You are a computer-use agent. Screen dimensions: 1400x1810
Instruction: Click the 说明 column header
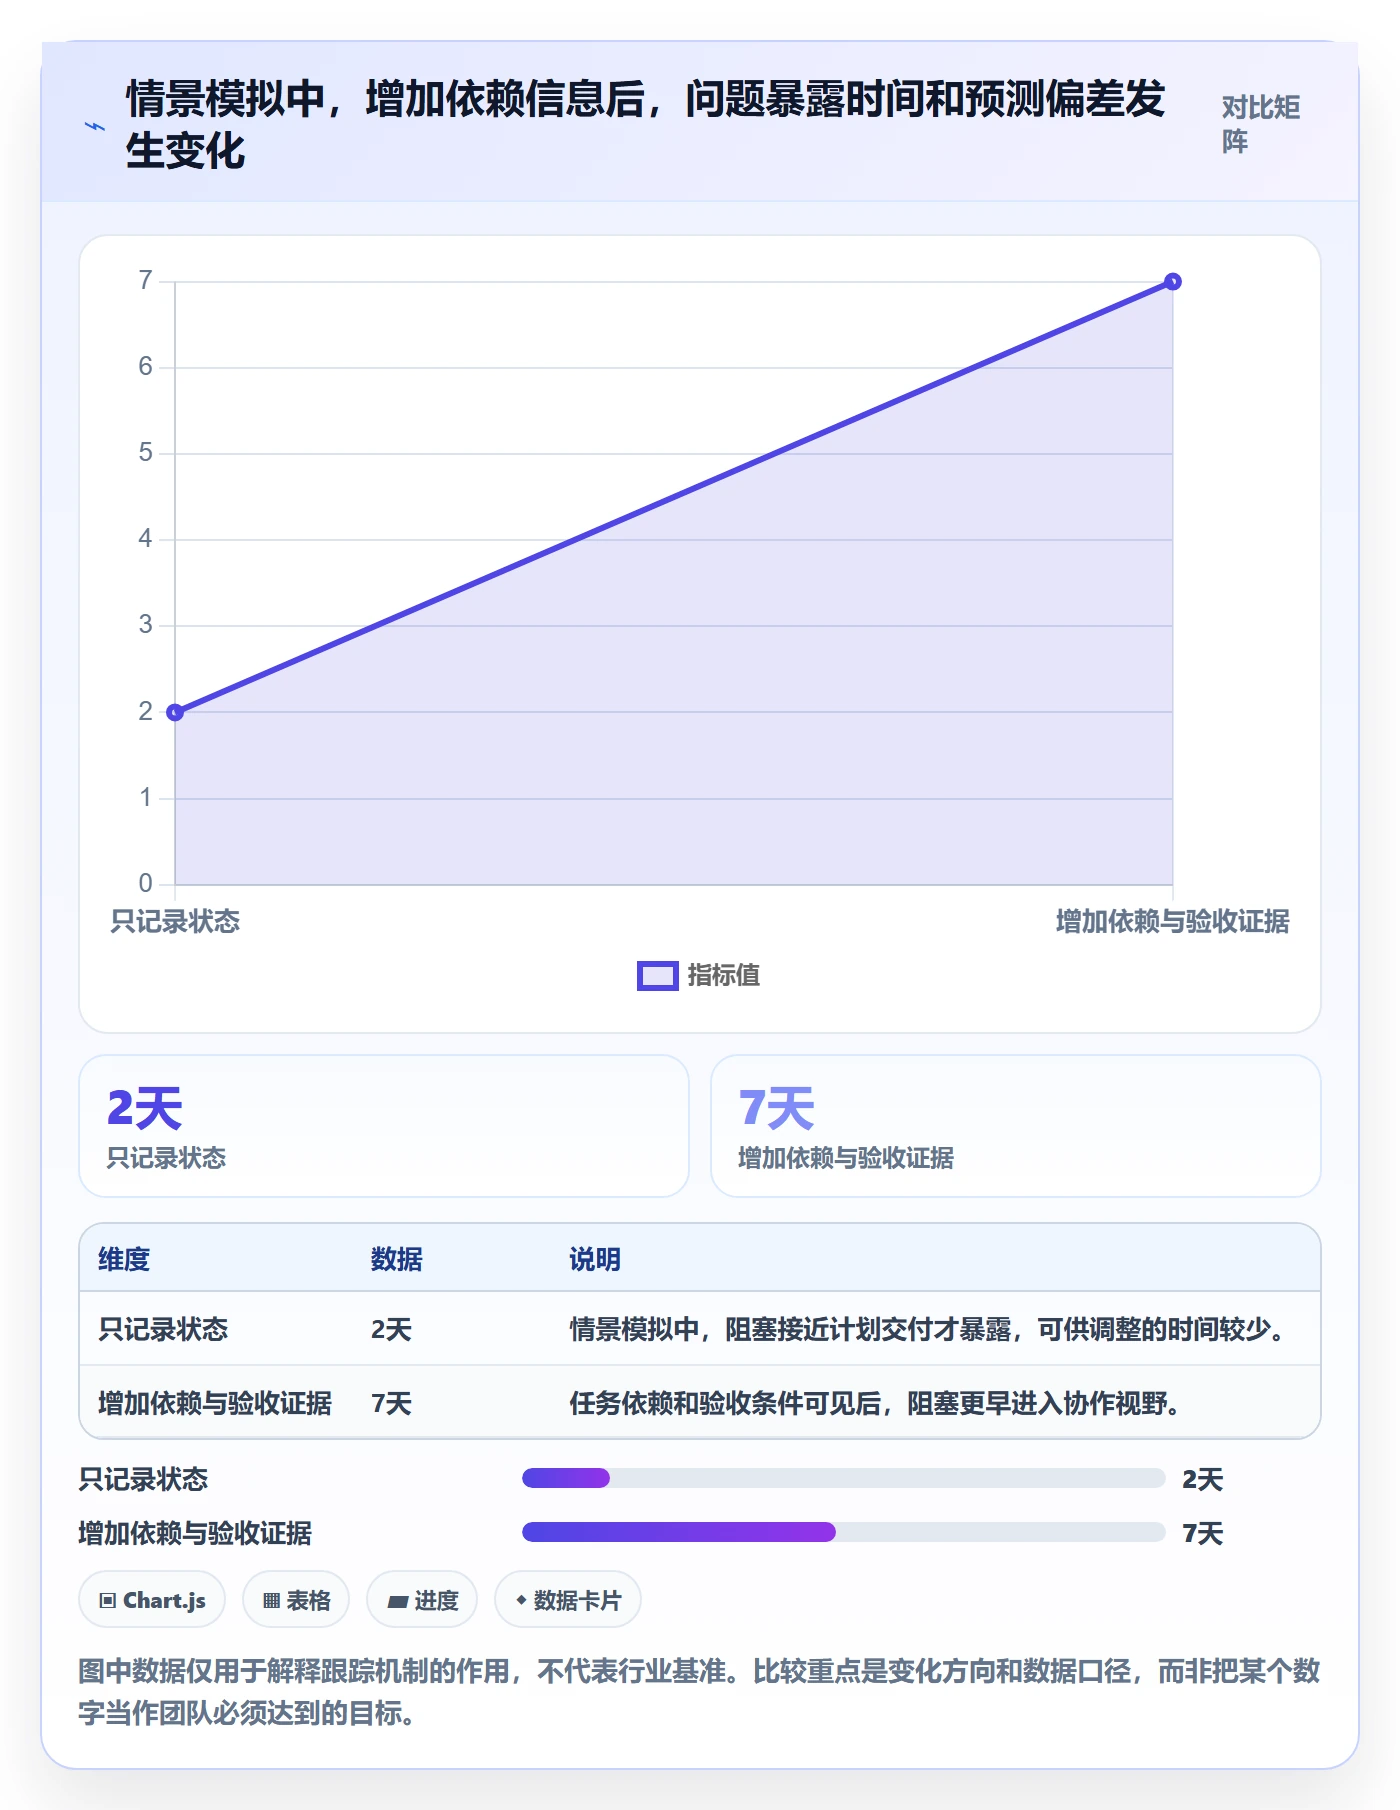(595, 1259)
